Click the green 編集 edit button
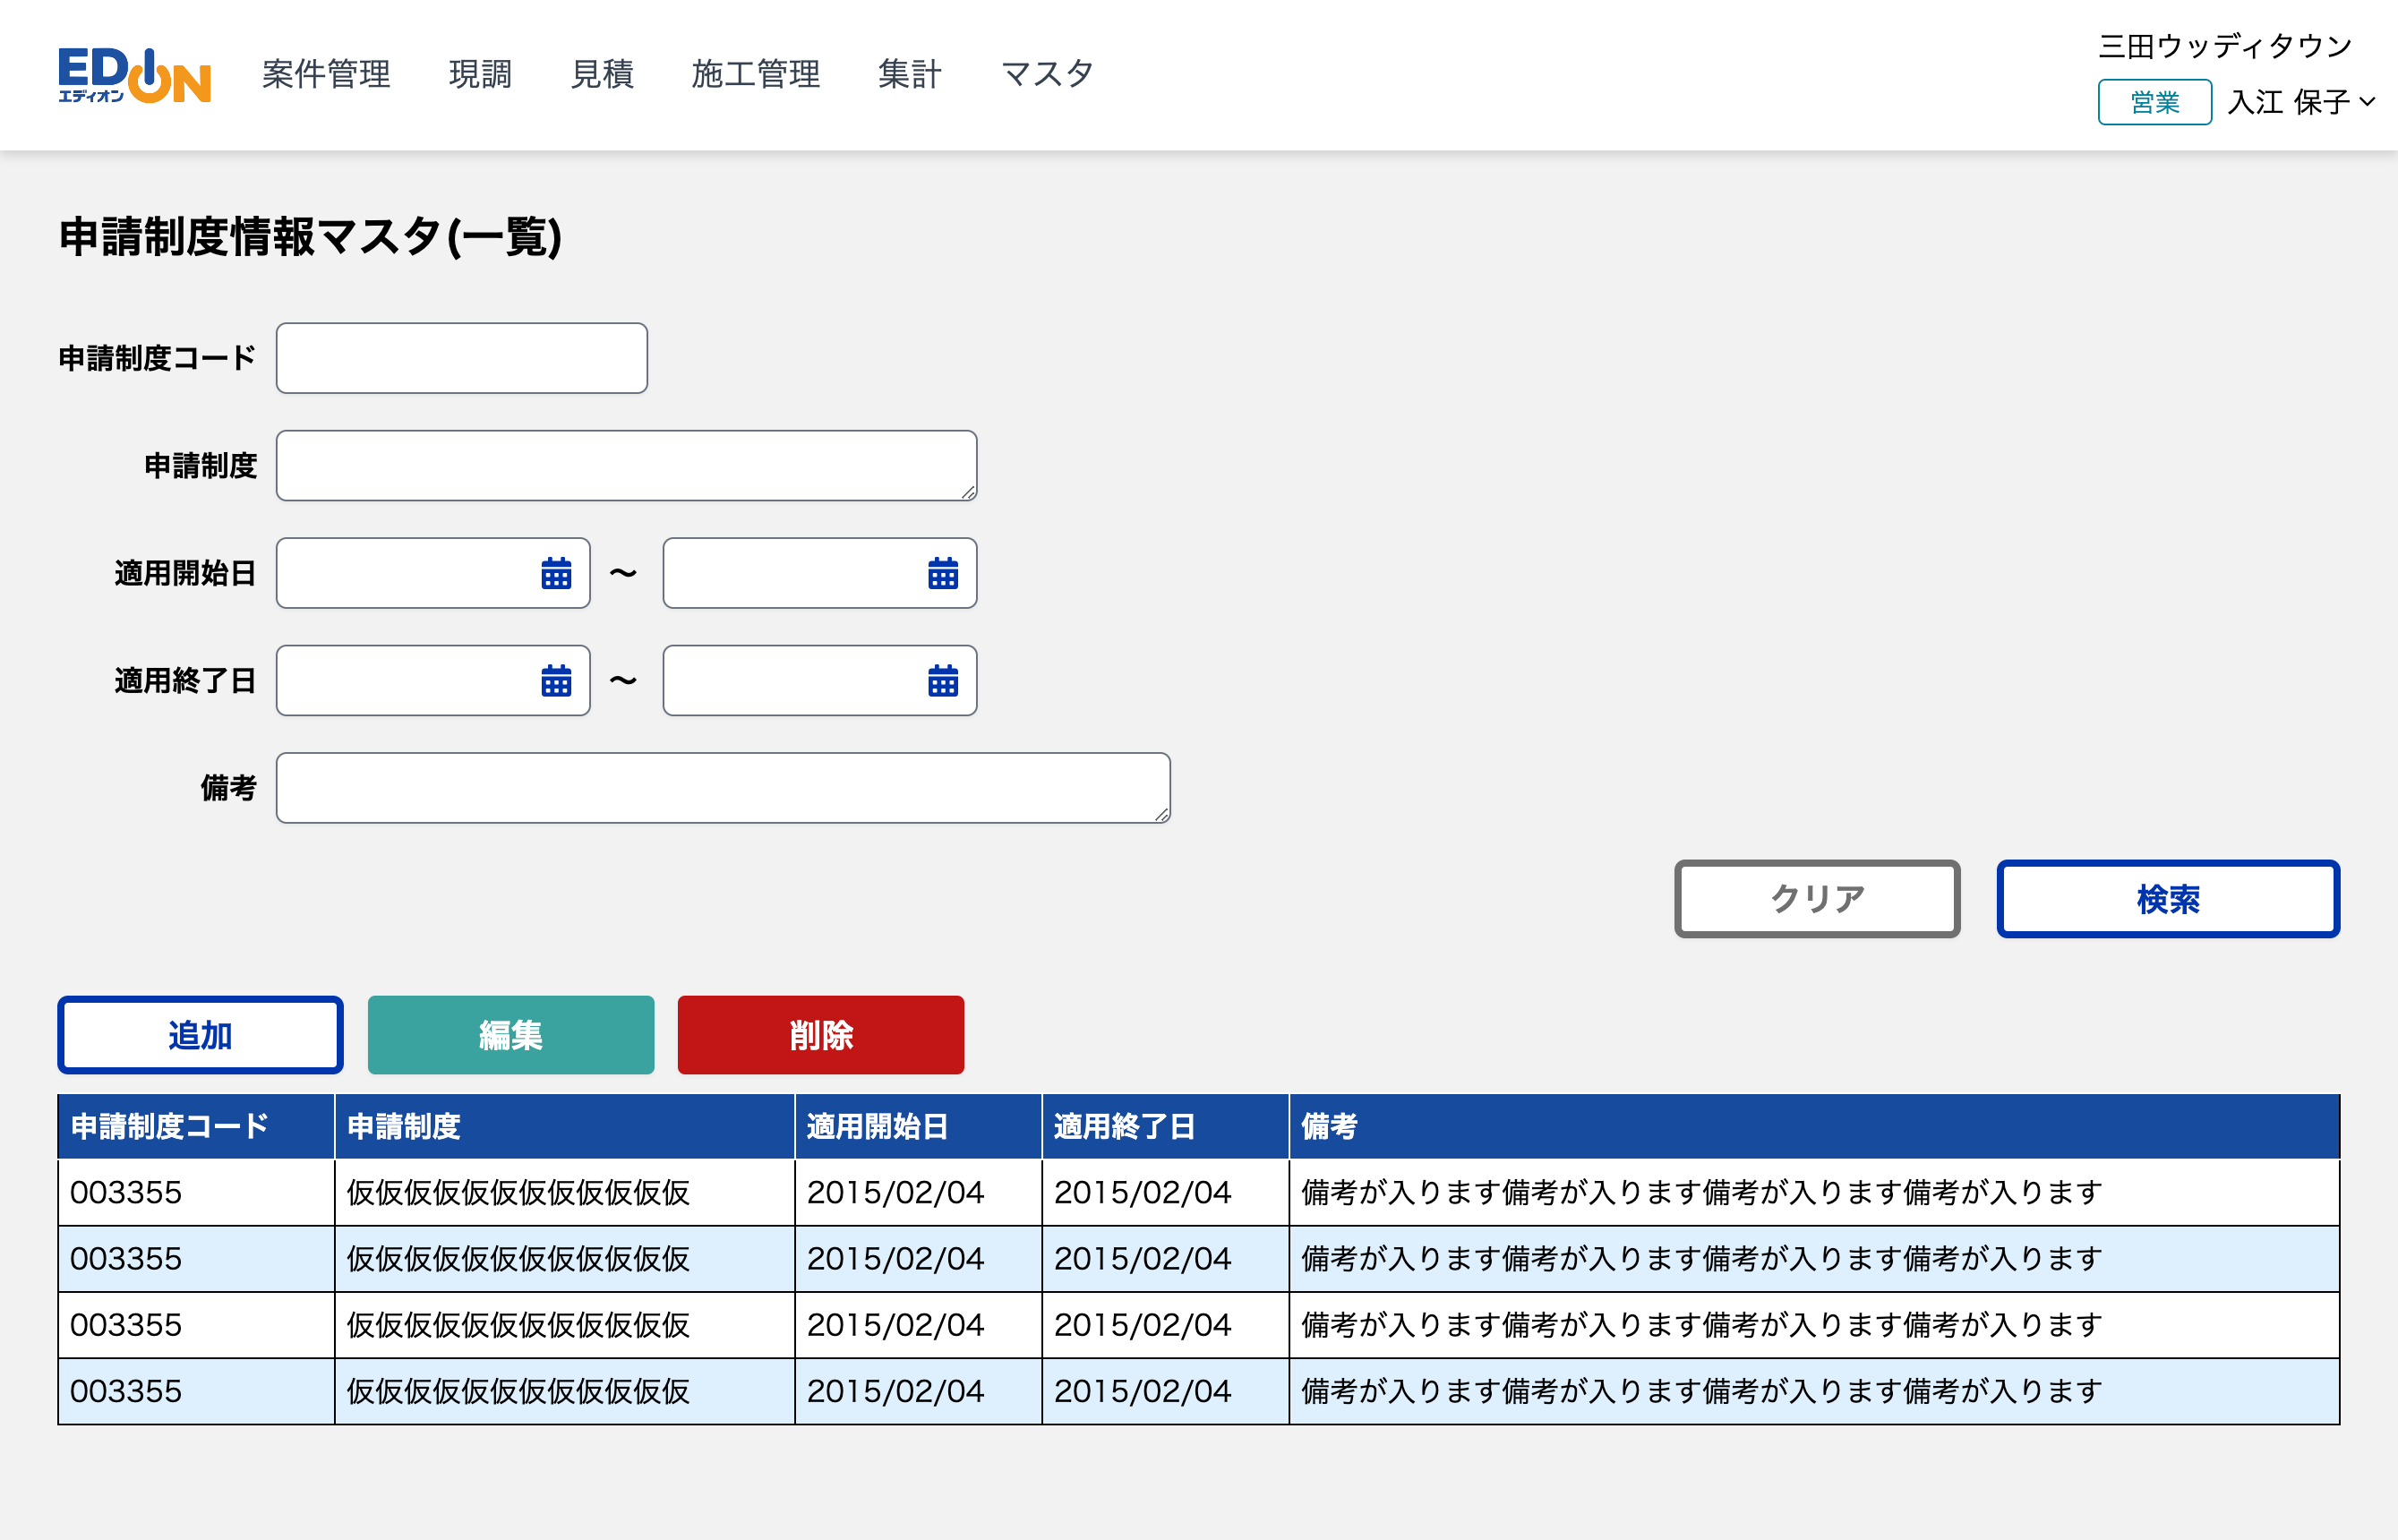The height and width of the screenshot is (1540, 2398). (x=510, y=1035)
